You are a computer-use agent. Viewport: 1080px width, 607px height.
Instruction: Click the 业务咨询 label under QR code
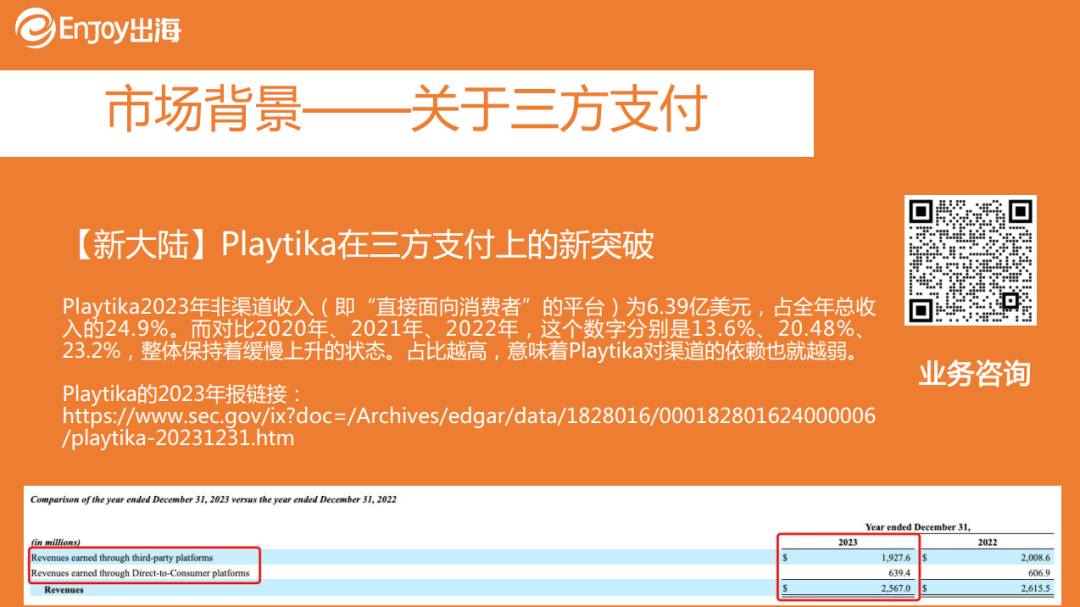974,374
